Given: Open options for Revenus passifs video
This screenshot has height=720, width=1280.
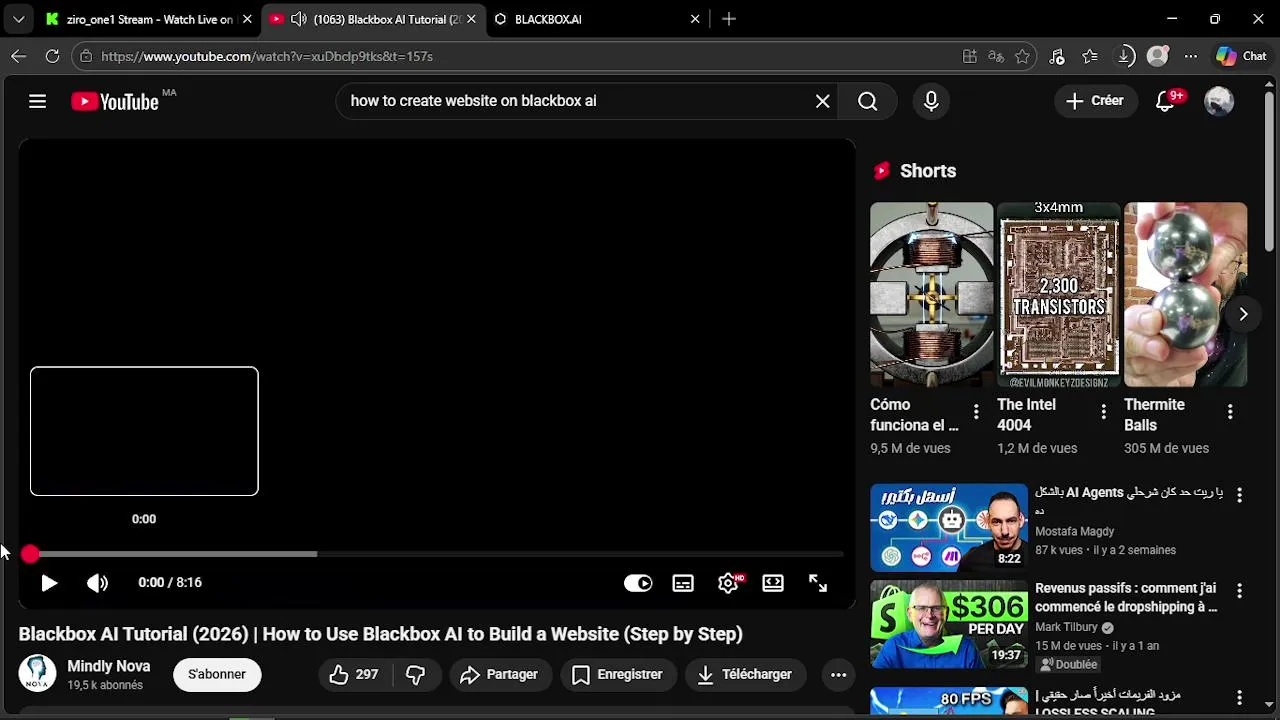Looking at the screenshot, I should tap(1239, 591).
